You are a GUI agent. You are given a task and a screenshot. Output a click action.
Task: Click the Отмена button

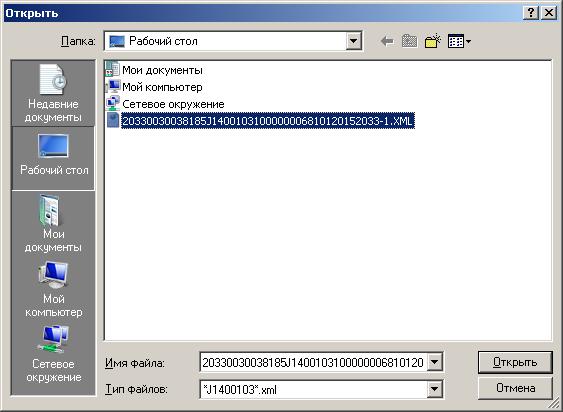[515, 388]
